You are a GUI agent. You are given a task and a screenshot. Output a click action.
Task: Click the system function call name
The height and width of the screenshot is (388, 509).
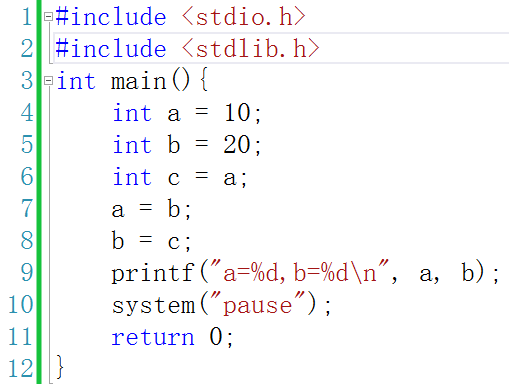(153, 306)
